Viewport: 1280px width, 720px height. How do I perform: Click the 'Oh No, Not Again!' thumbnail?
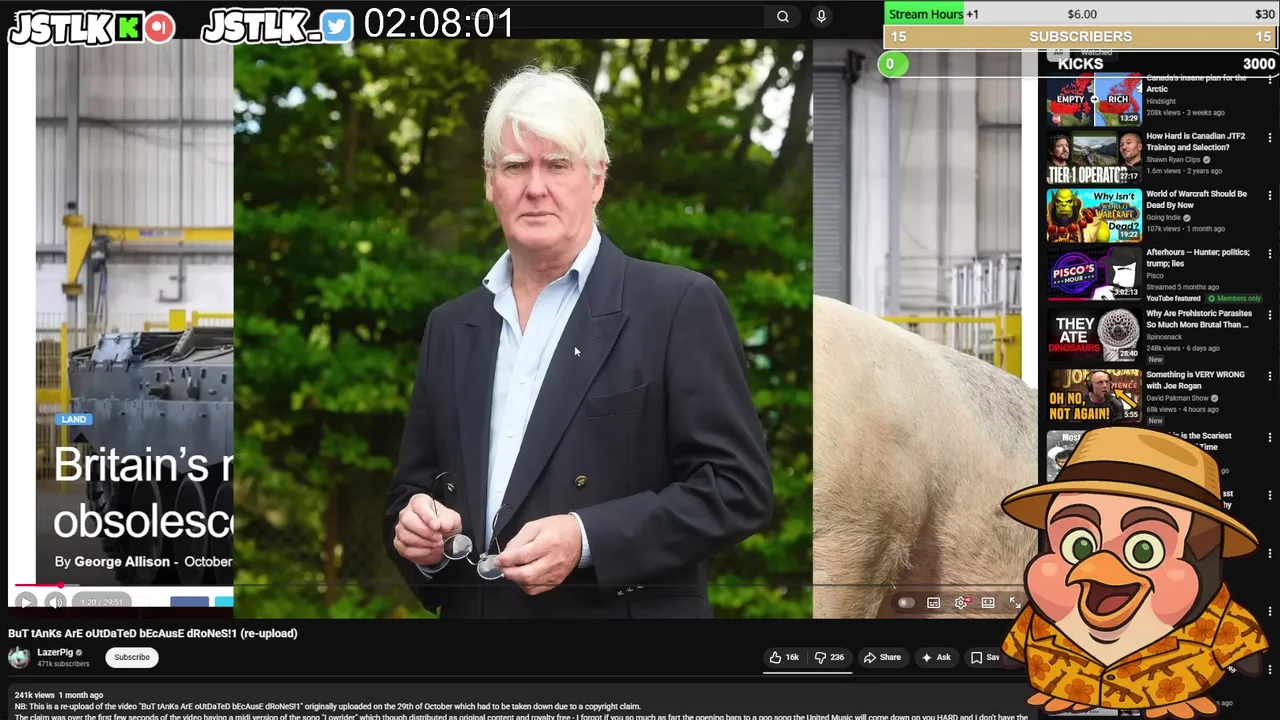(1094, 396)
